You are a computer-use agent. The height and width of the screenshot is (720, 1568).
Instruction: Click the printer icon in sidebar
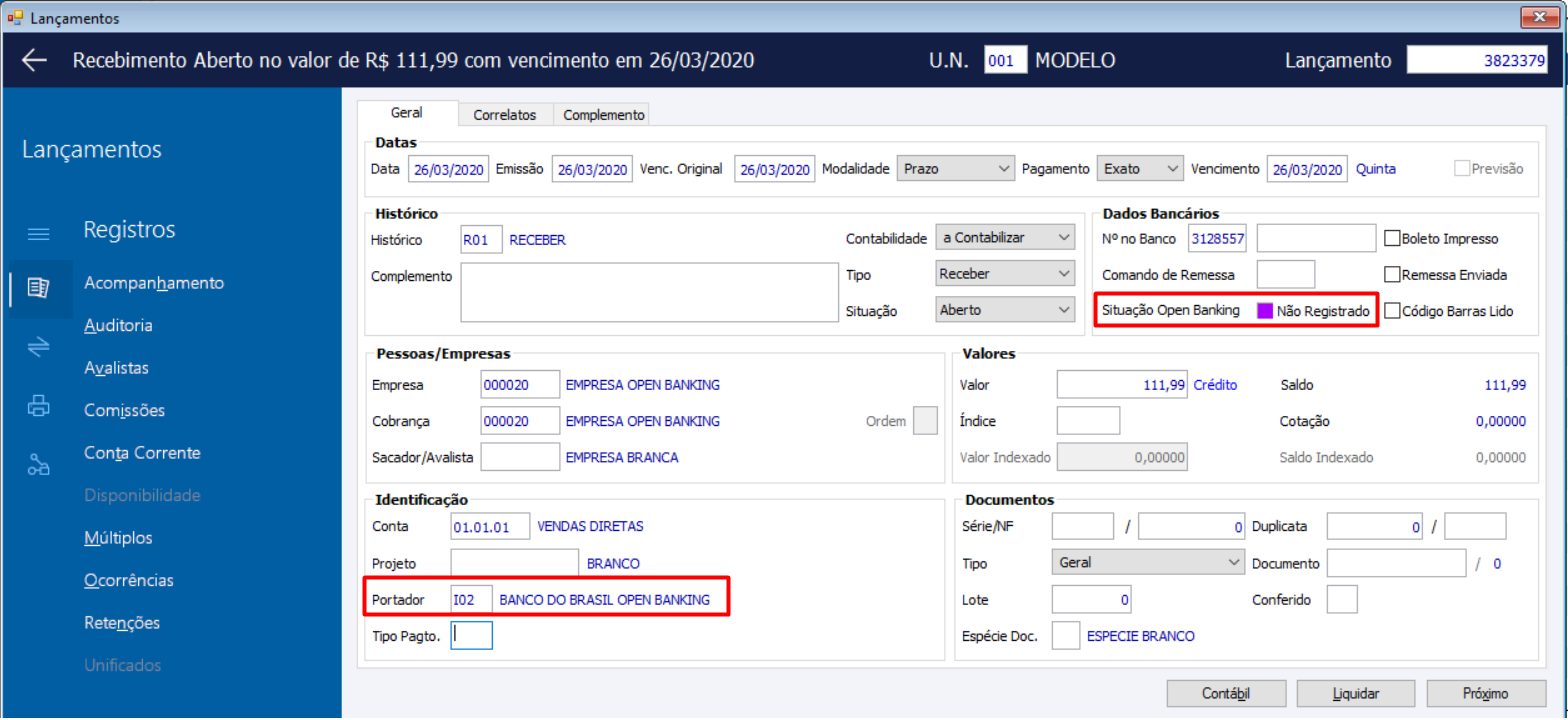(38, 406)
